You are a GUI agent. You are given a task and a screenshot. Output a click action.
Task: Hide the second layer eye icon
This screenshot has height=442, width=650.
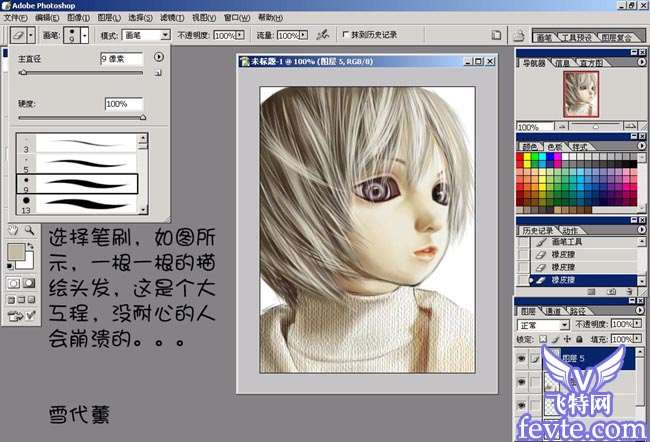click(x=521, y=381)
